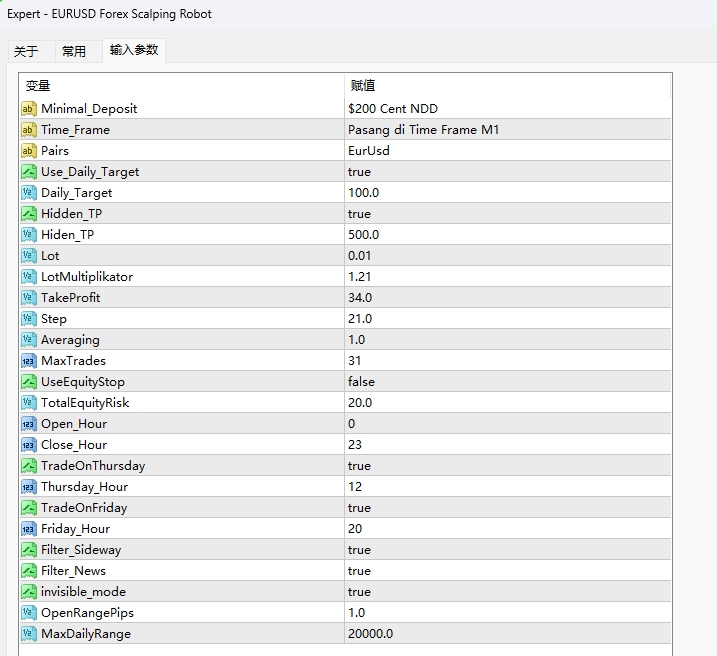
Task: Click the icon beside TotalEquityRisk
Action: tap(29, 403)
